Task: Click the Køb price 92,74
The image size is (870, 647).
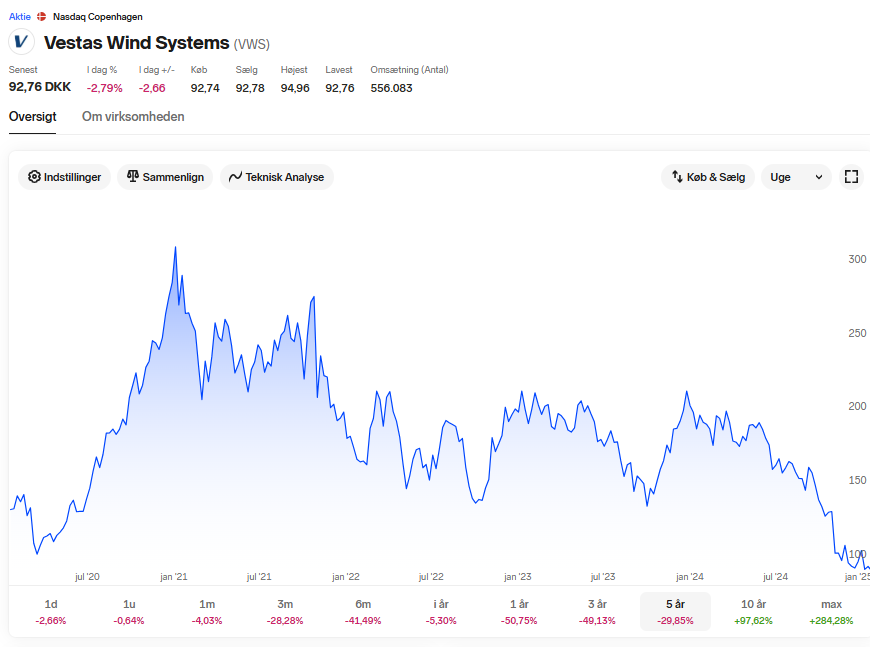Action: pos(205,88)
